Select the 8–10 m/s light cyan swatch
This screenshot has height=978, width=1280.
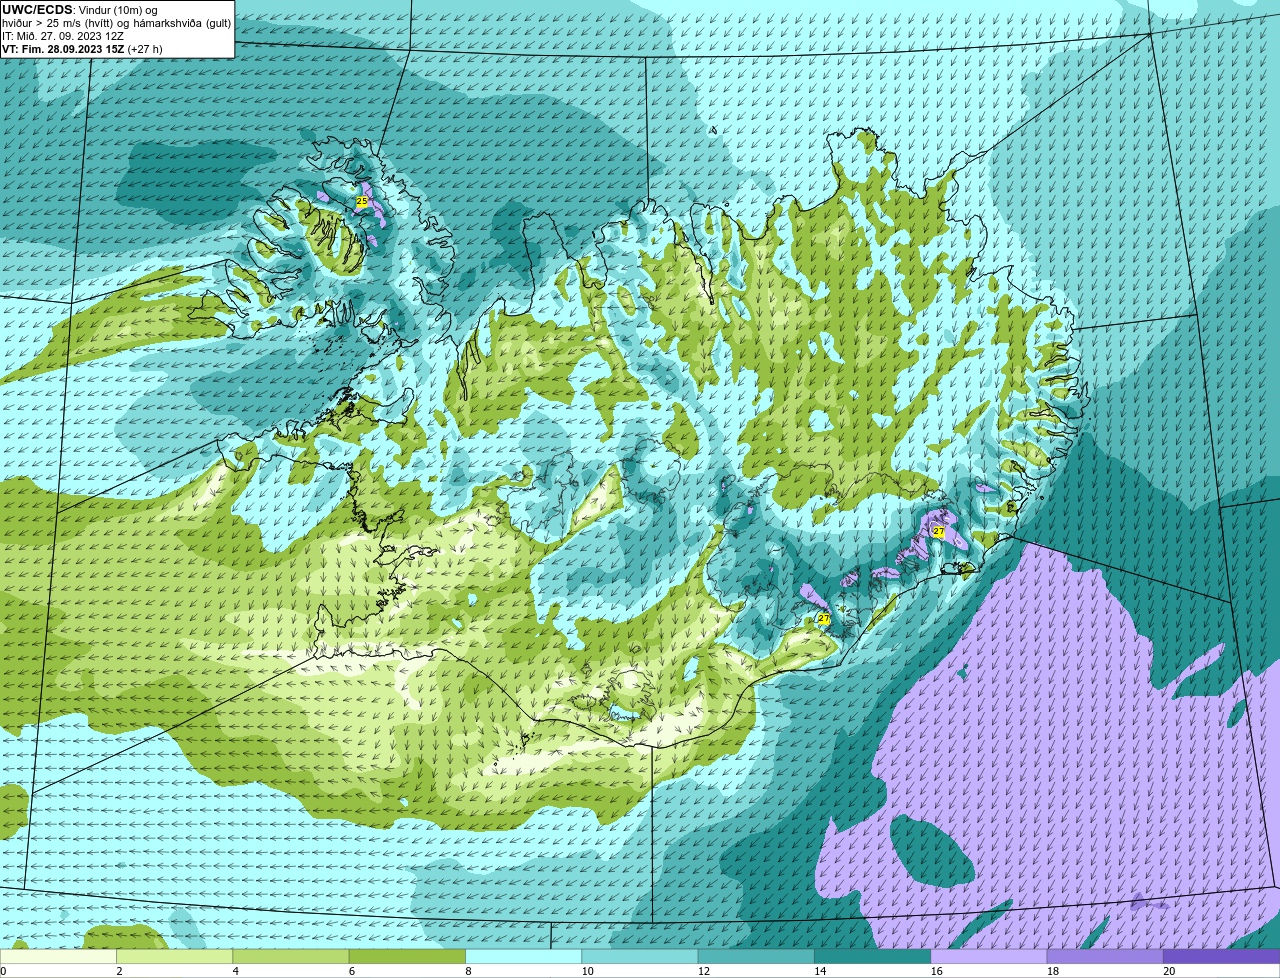click(x=524, y=957)
